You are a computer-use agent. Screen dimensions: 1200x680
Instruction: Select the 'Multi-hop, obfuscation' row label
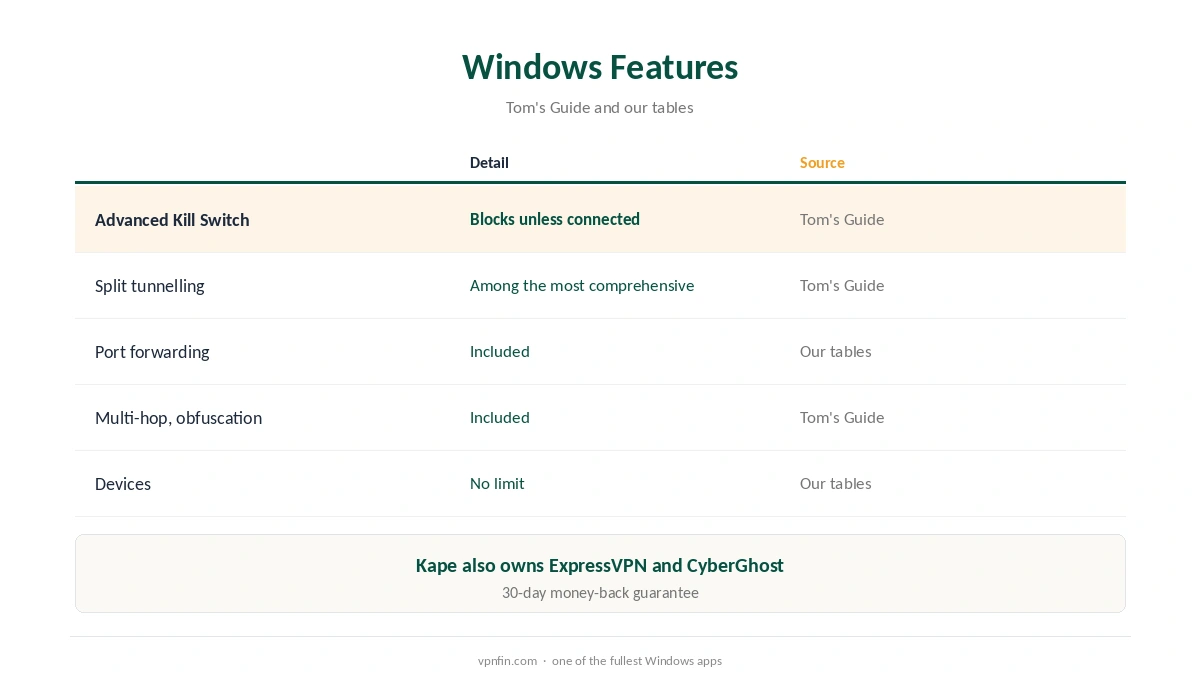click(178, 418)
